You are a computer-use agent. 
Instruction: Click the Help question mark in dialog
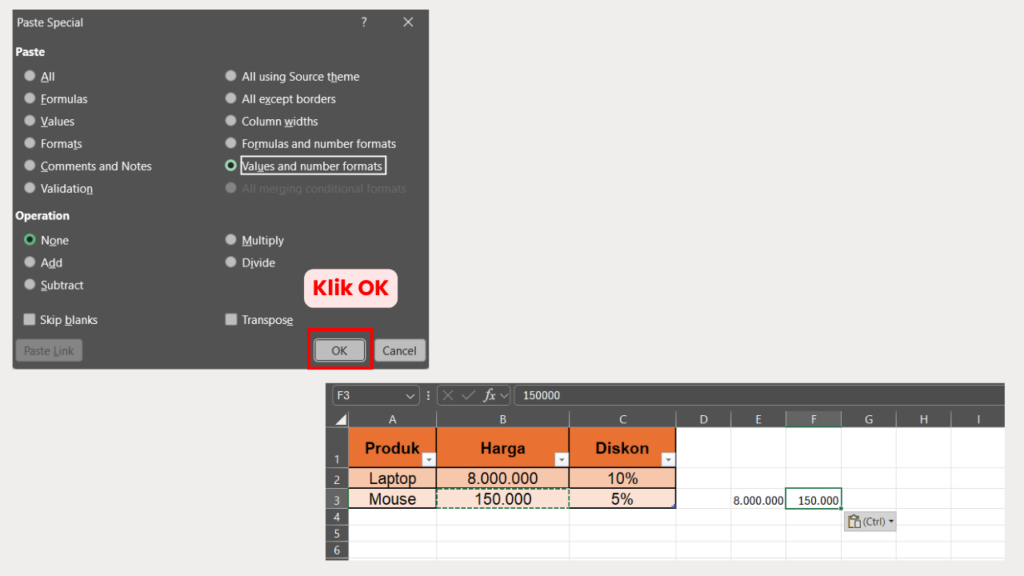coord(364,22)
